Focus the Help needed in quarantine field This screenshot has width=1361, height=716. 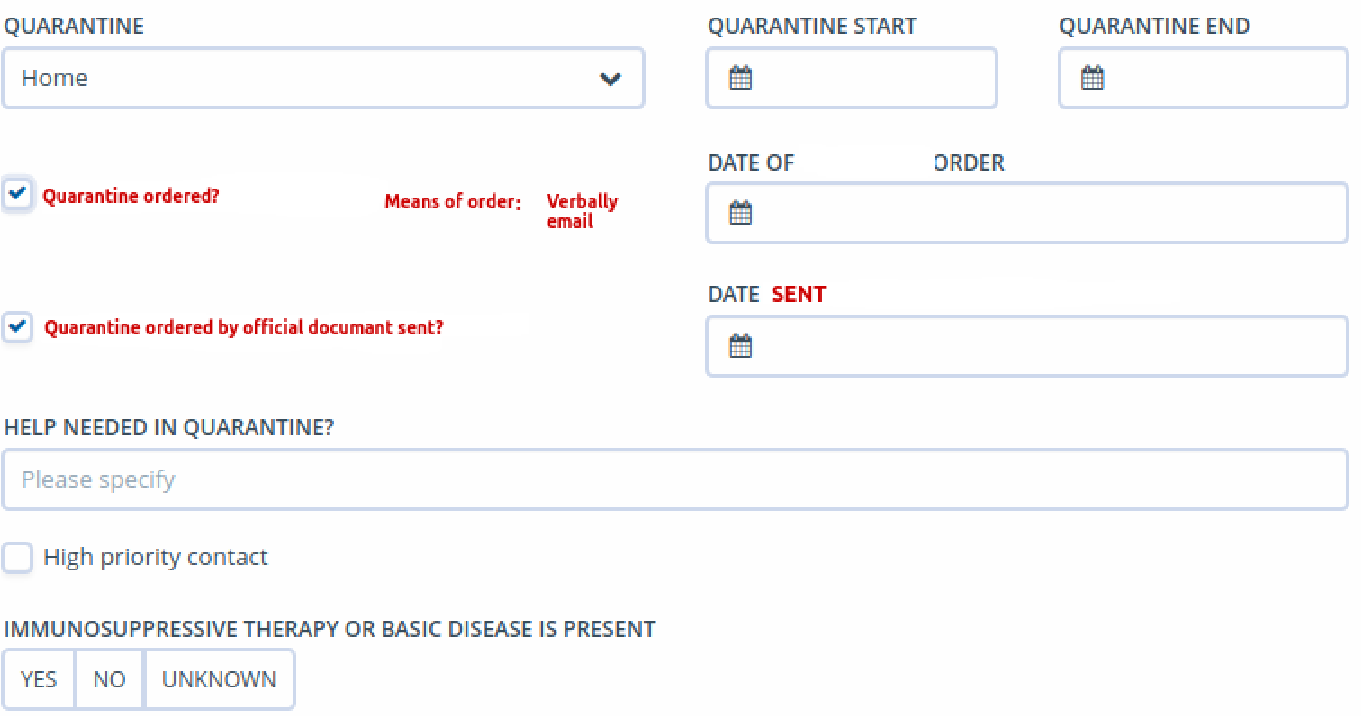[x=675, y=480]
